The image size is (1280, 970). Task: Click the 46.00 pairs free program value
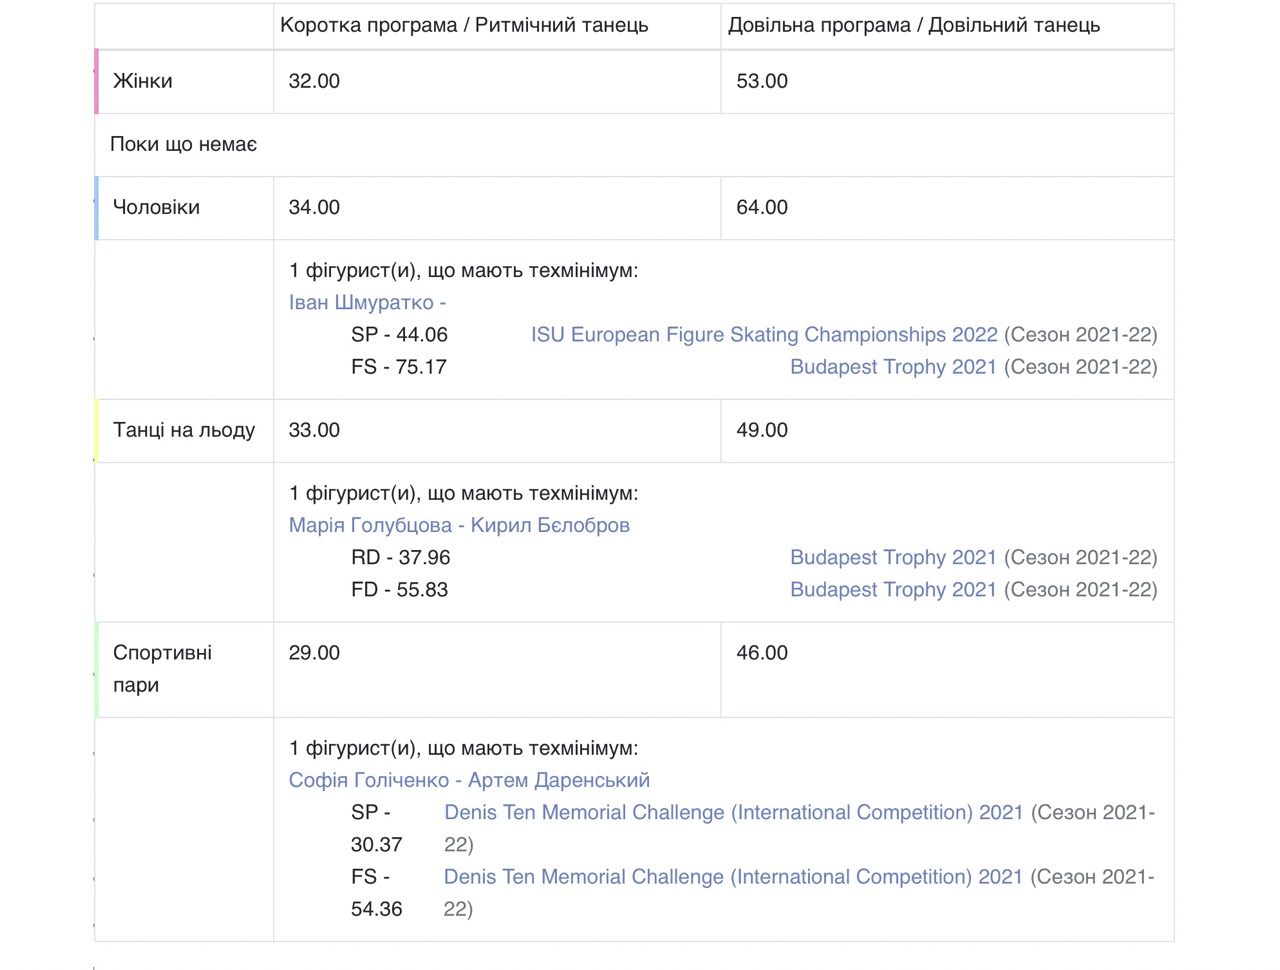762,653
